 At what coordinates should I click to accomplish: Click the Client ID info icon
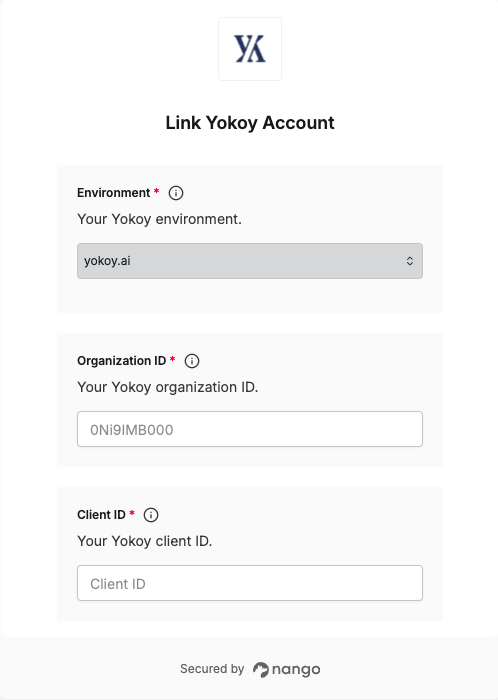[151, 515]
